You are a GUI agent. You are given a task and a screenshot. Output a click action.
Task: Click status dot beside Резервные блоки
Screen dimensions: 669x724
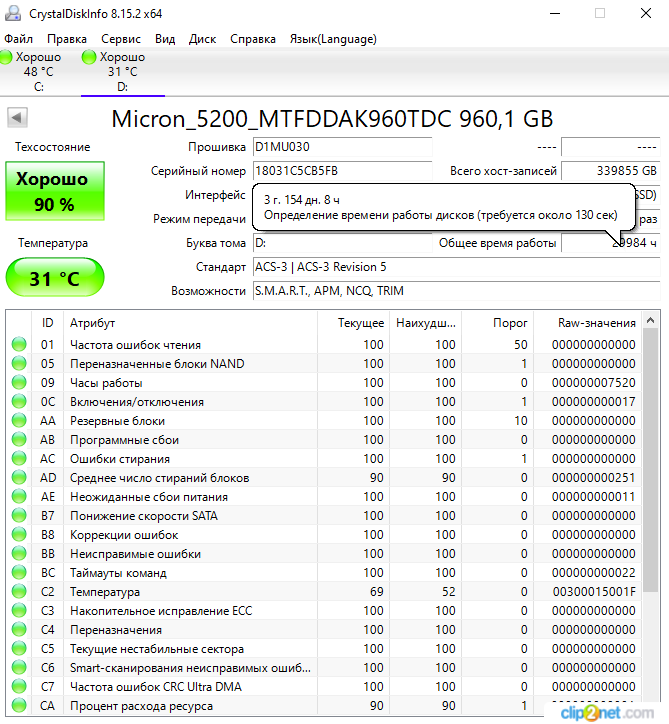[x=19, y=421]
